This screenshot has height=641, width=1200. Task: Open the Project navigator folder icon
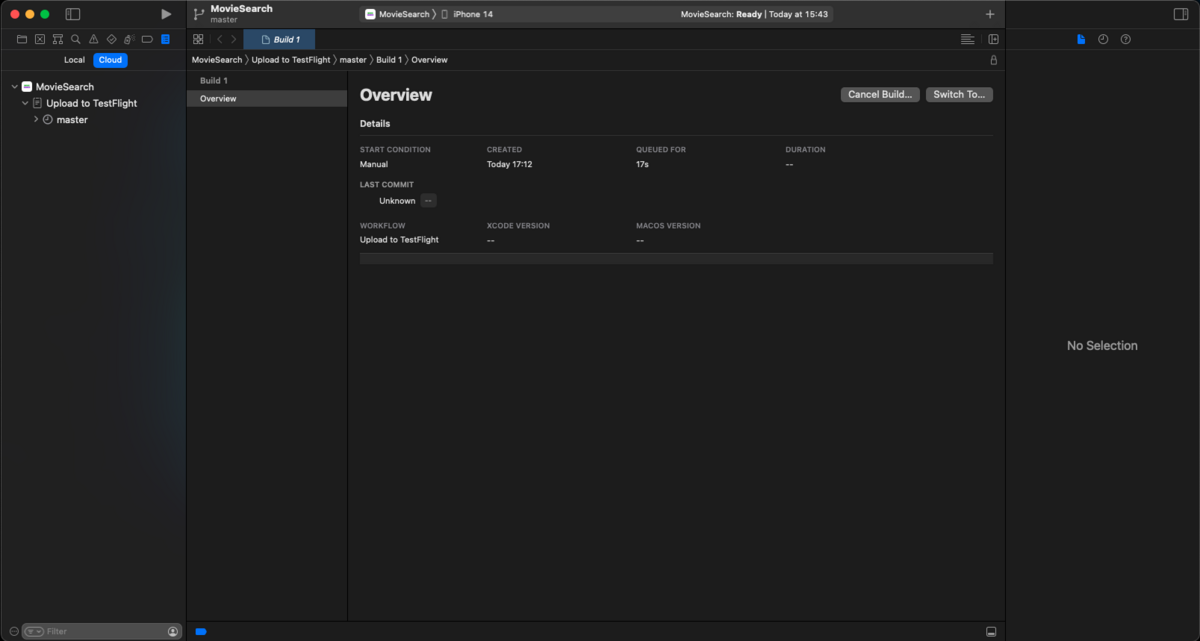point(22,39)
